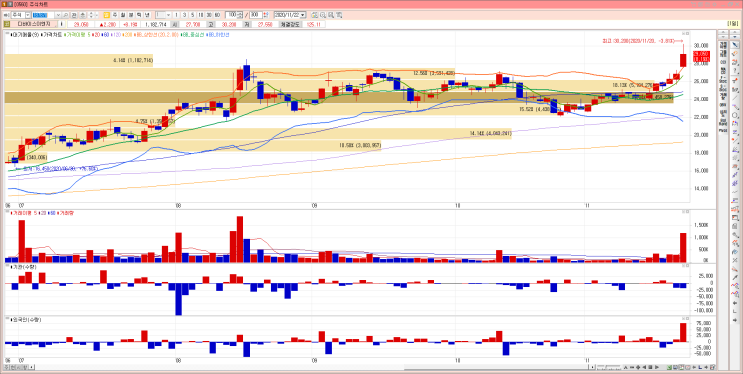Viewport: 743px width, 374px height.
Task: Select the pen brush tool icon
Action: click(735, 277)
